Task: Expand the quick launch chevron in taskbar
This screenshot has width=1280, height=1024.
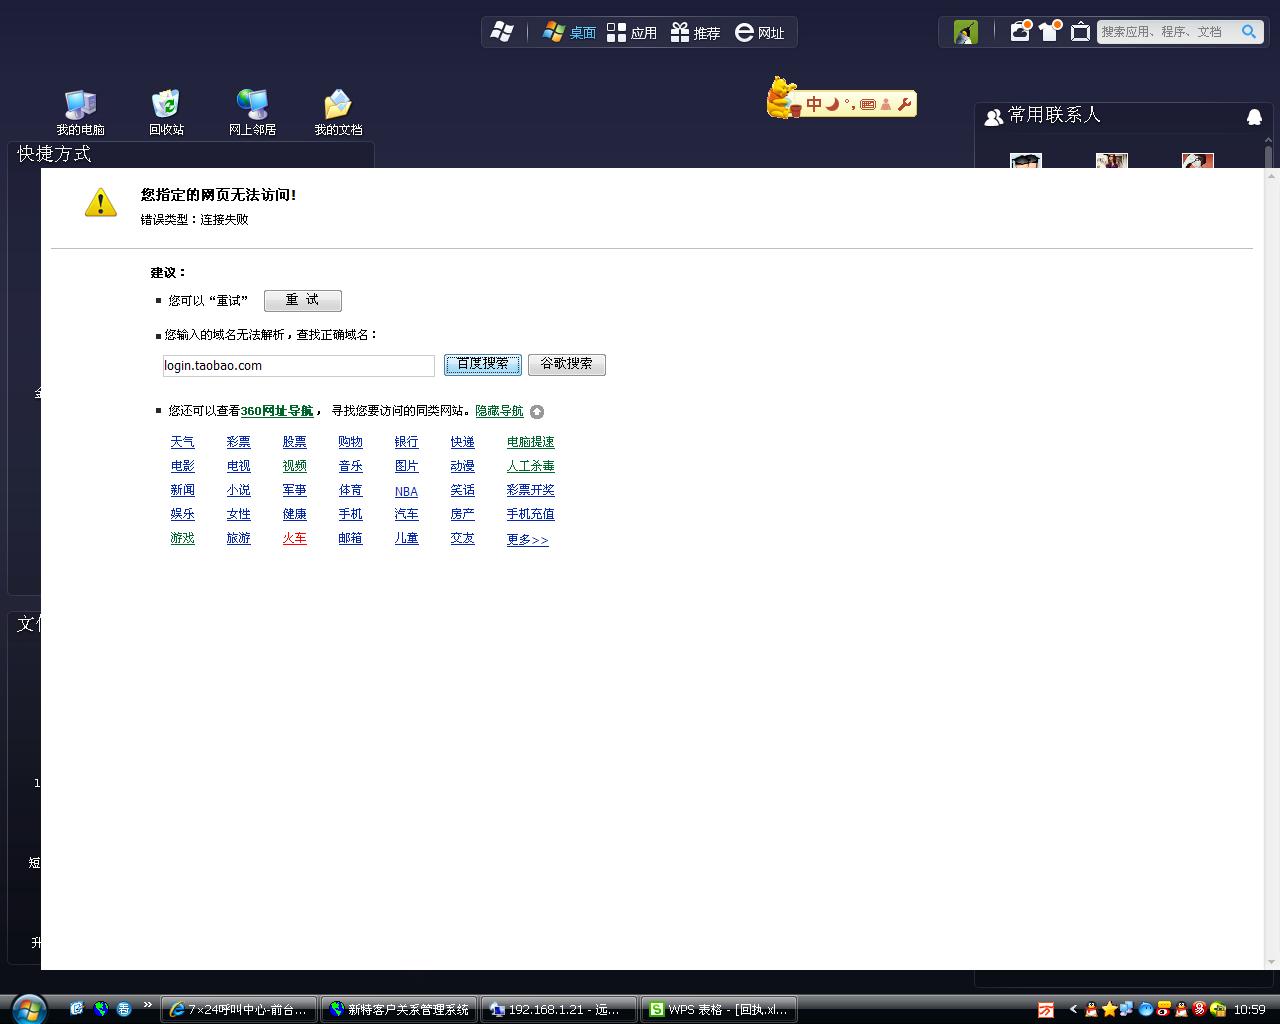Action: [x=148, y=1005]
